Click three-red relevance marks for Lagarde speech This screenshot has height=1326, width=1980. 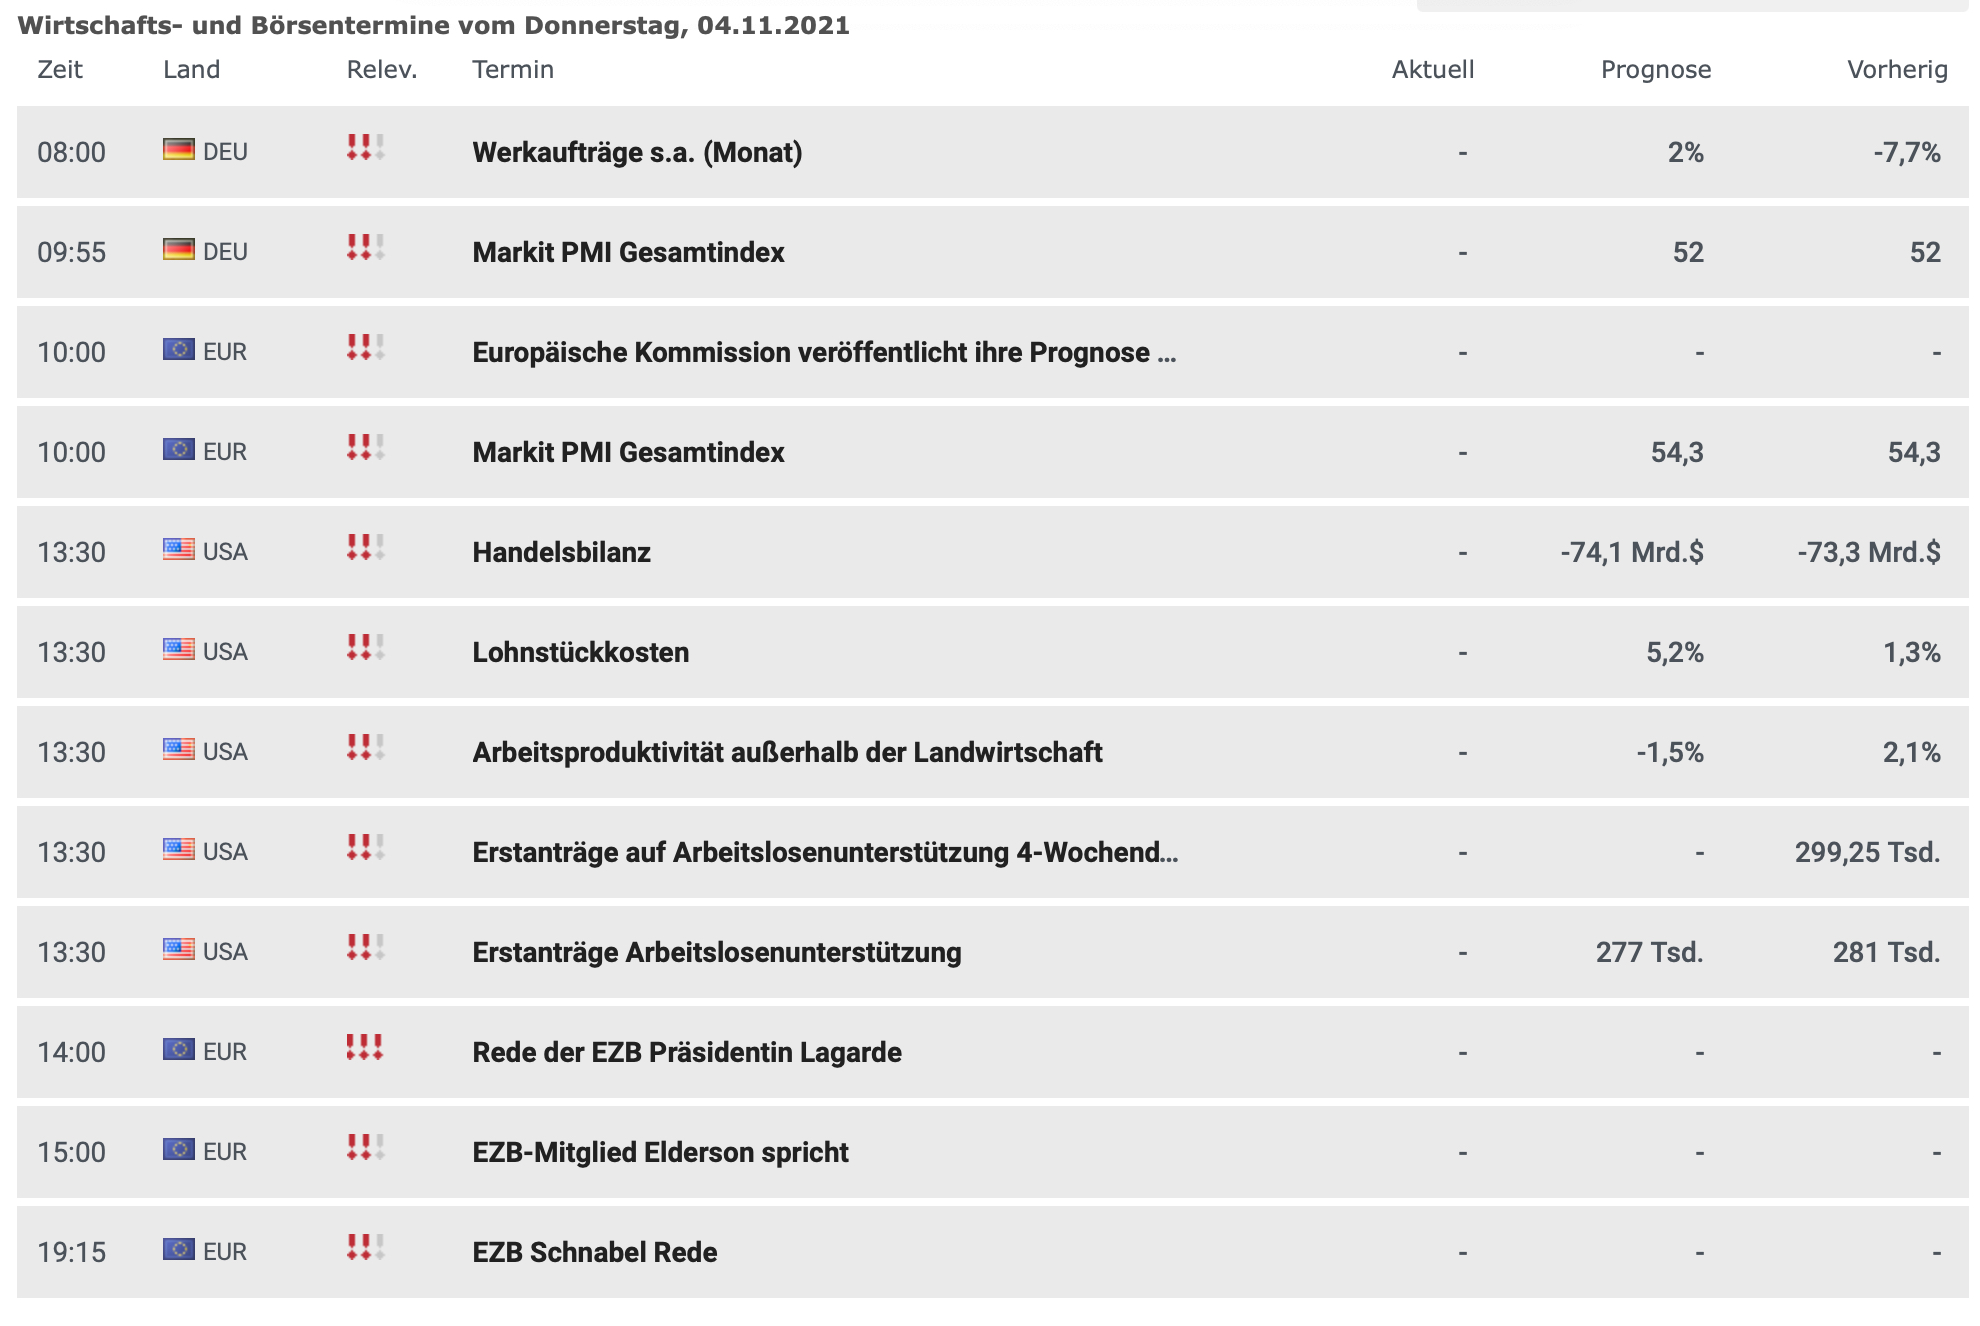click(365, 1047)
